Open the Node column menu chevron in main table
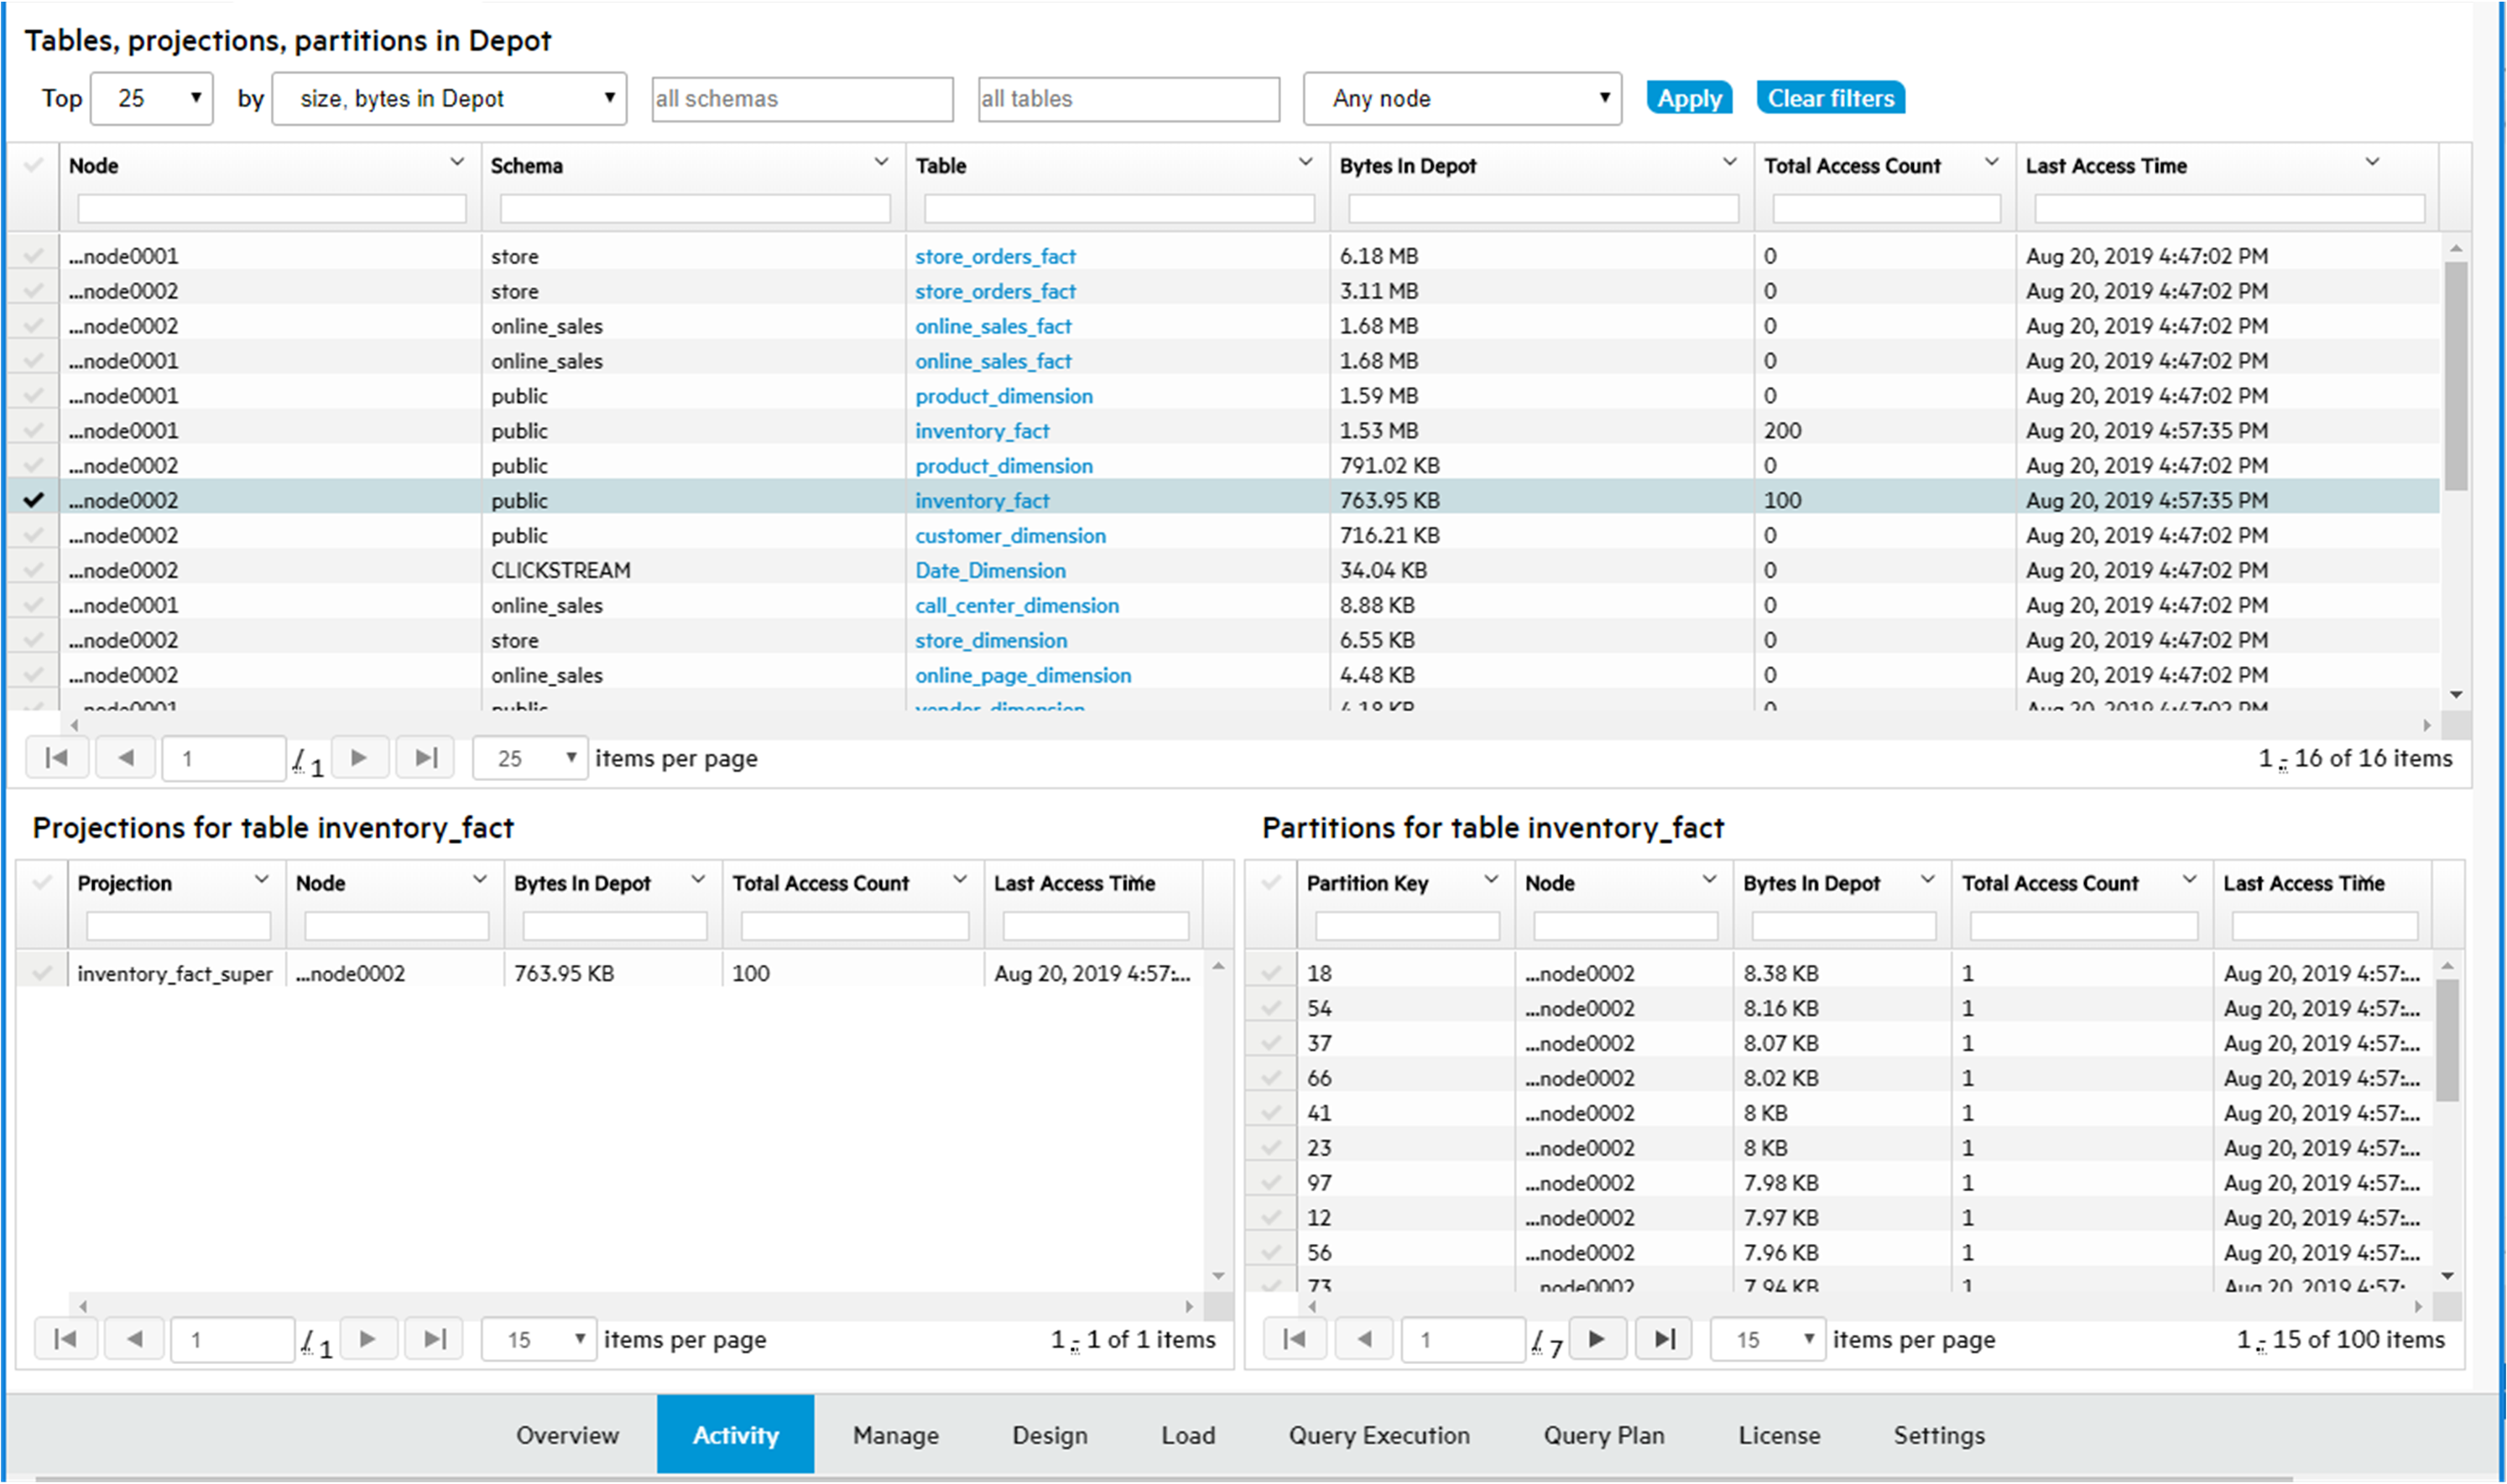Screen dimensions: 2507x1484 pos(457,162)
